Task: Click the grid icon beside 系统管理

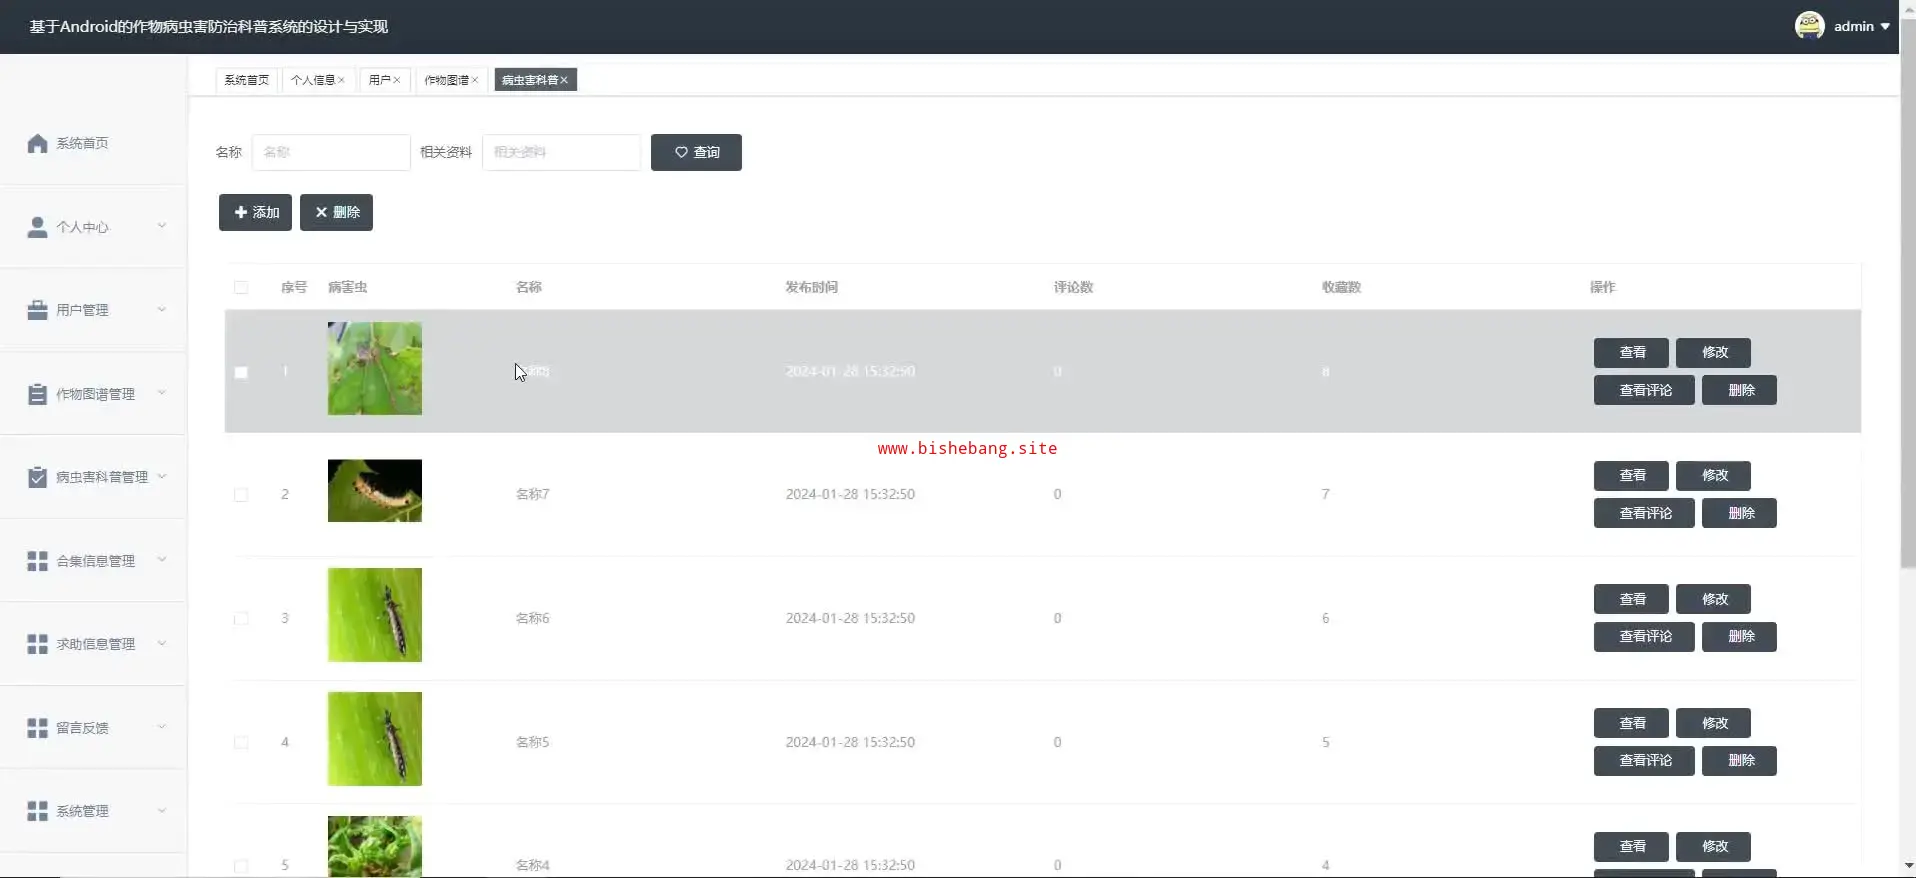Action: tap(37, 811)
